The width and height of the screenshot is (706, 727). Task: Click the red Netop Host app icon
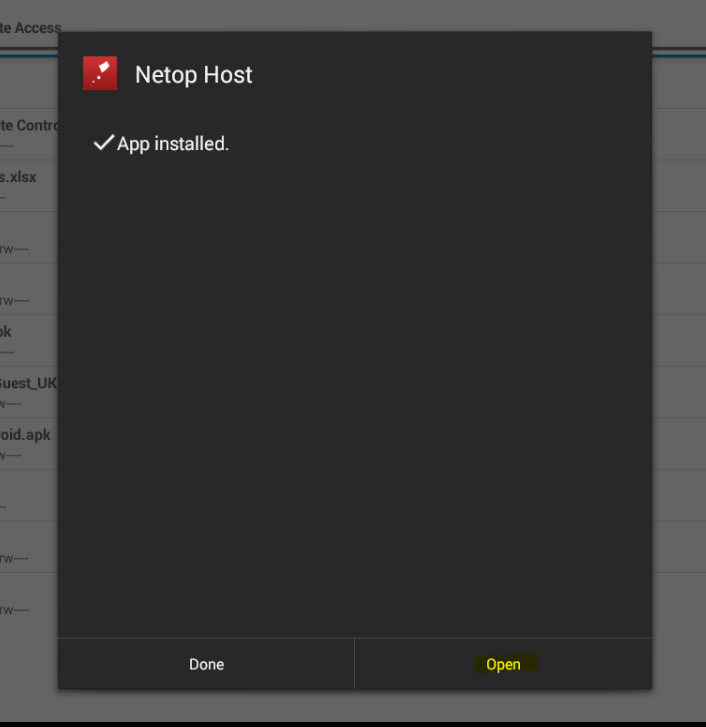tap(100, 73)
